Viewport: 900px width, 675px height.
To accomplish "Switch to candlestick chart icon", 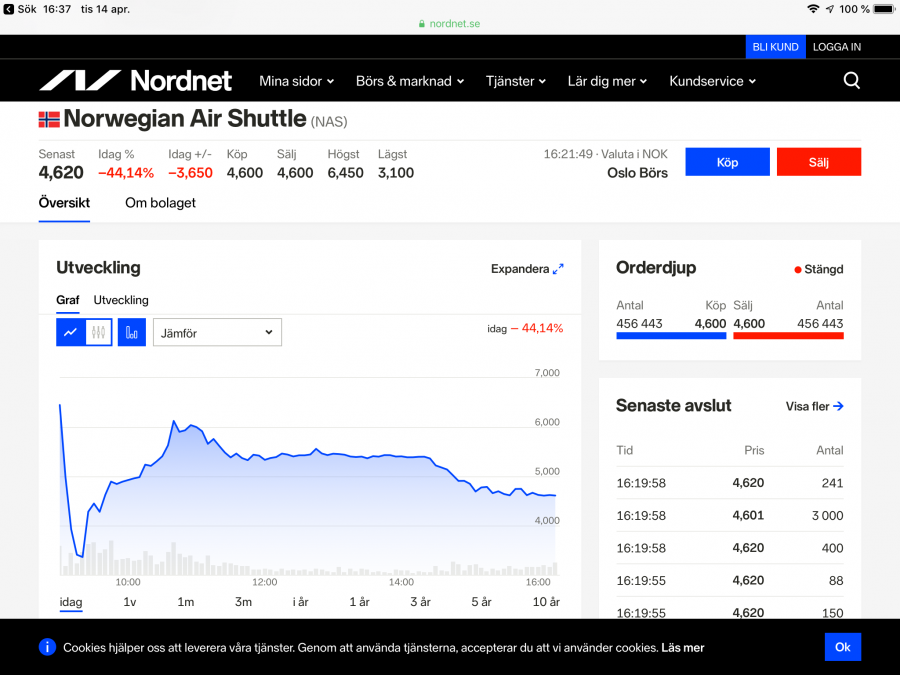I will coord(98,332).
